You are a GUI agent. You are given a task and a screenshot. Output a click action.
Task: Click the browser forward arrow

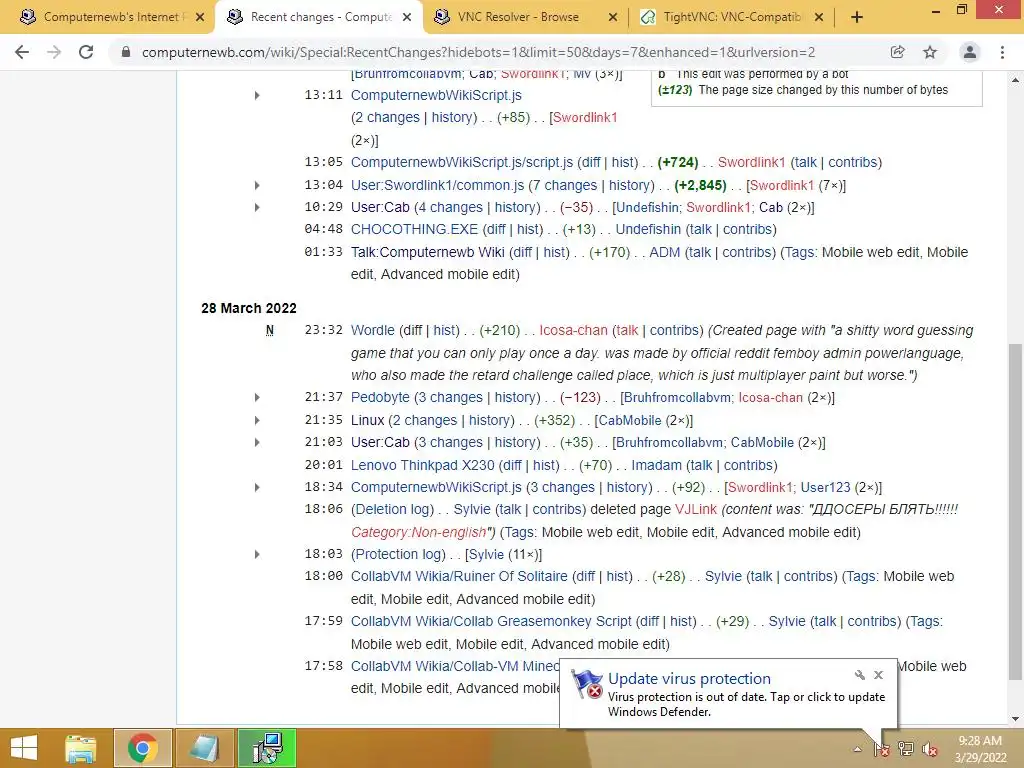(x=54, y=52)
